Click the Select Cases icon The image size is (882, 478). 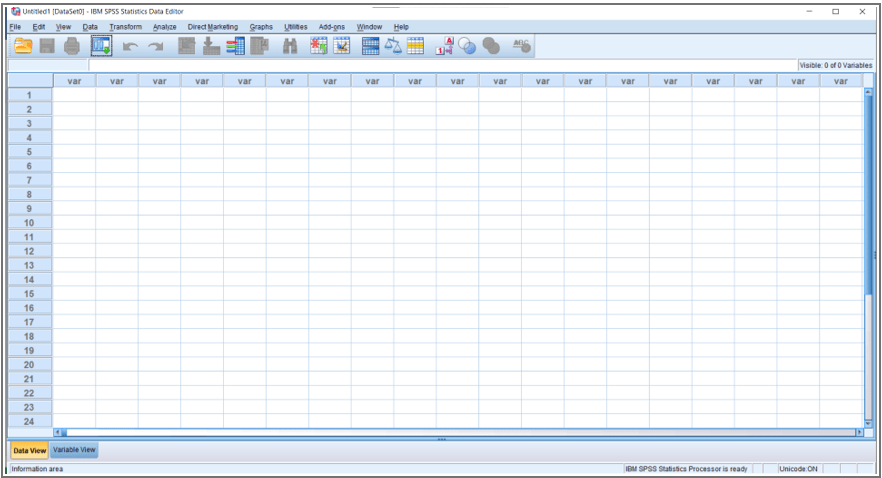416,46
